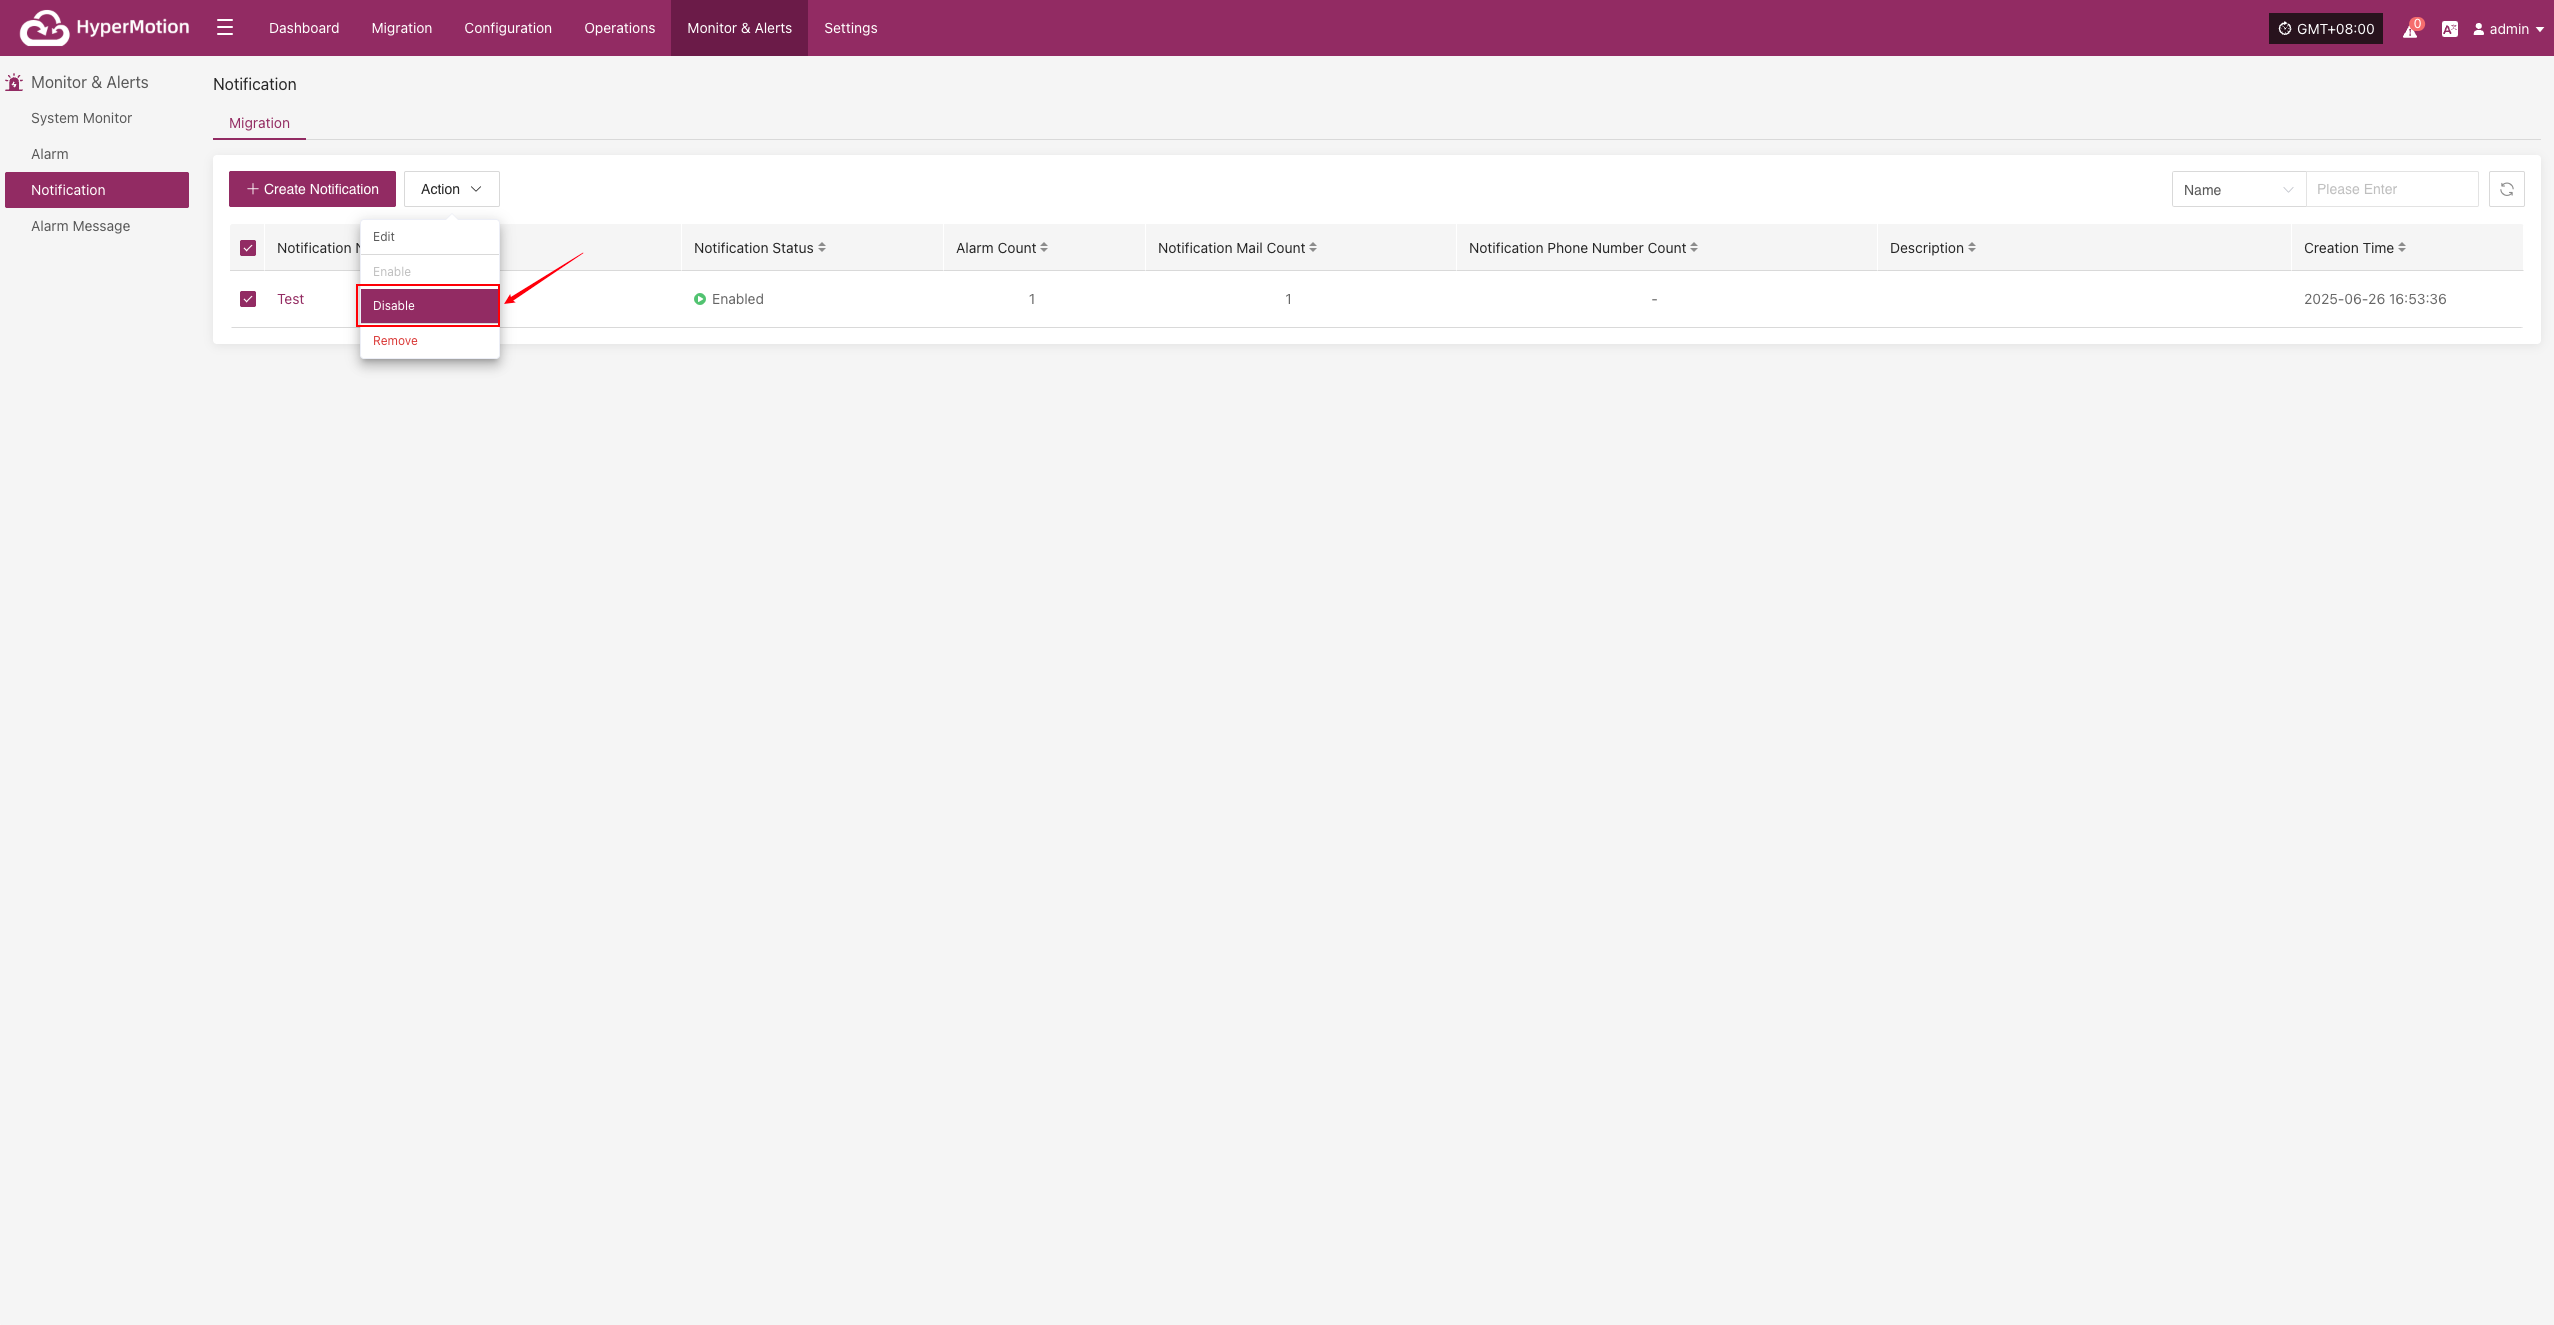Select Notification in sidebar
The image size is (2554, 1325).
(x=97, y=190)
